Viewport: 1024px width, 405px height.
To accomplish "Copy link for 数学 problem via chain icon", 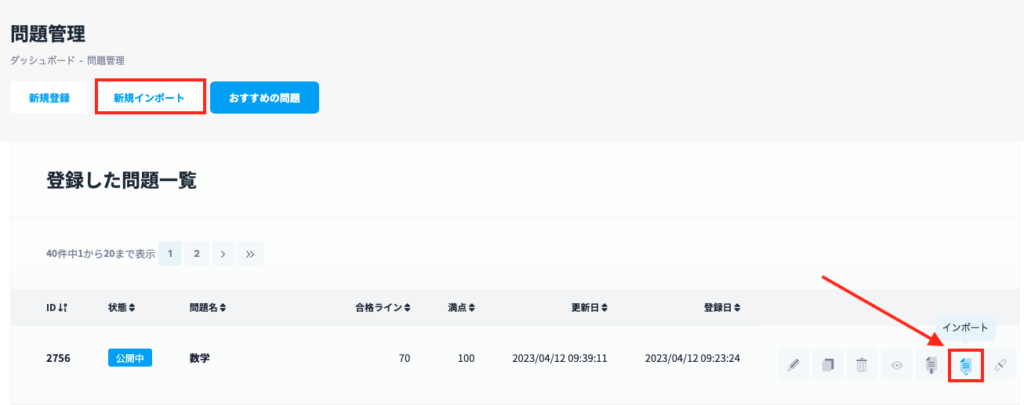I will pyautogui.click(x=1000, y=364).
